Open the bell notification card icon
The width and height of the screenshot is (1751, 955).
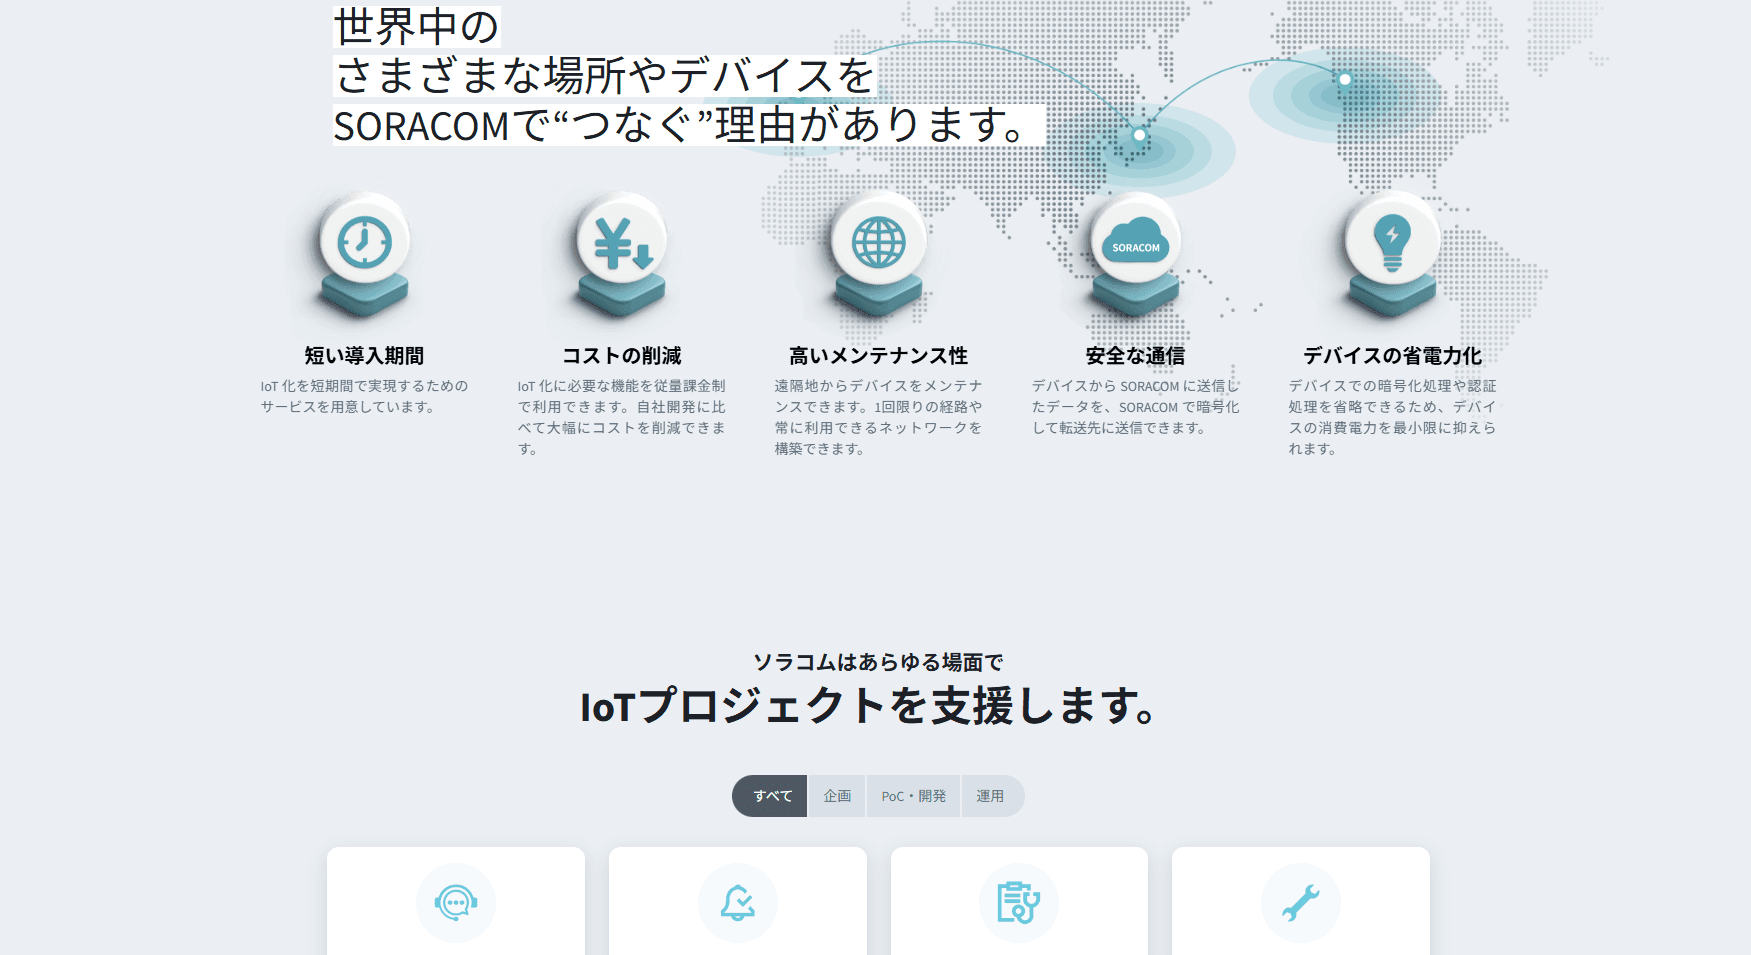pos(738,903)
